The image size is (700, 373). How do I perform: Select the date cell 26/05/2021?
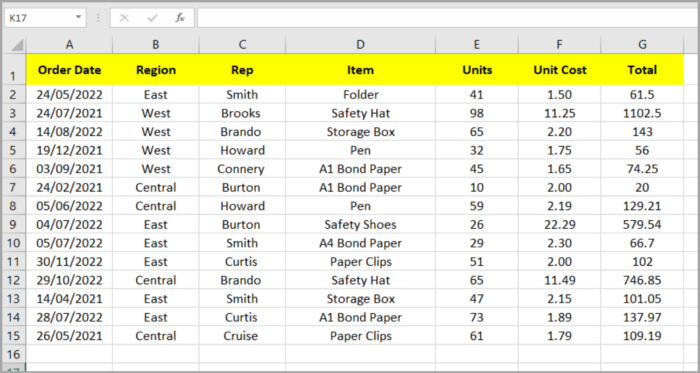pos(69,336)
